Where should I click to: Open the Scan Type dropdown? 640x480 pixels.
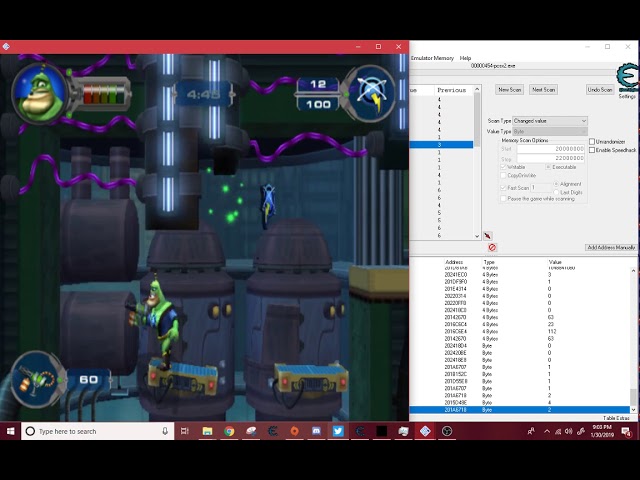(550, 121)
